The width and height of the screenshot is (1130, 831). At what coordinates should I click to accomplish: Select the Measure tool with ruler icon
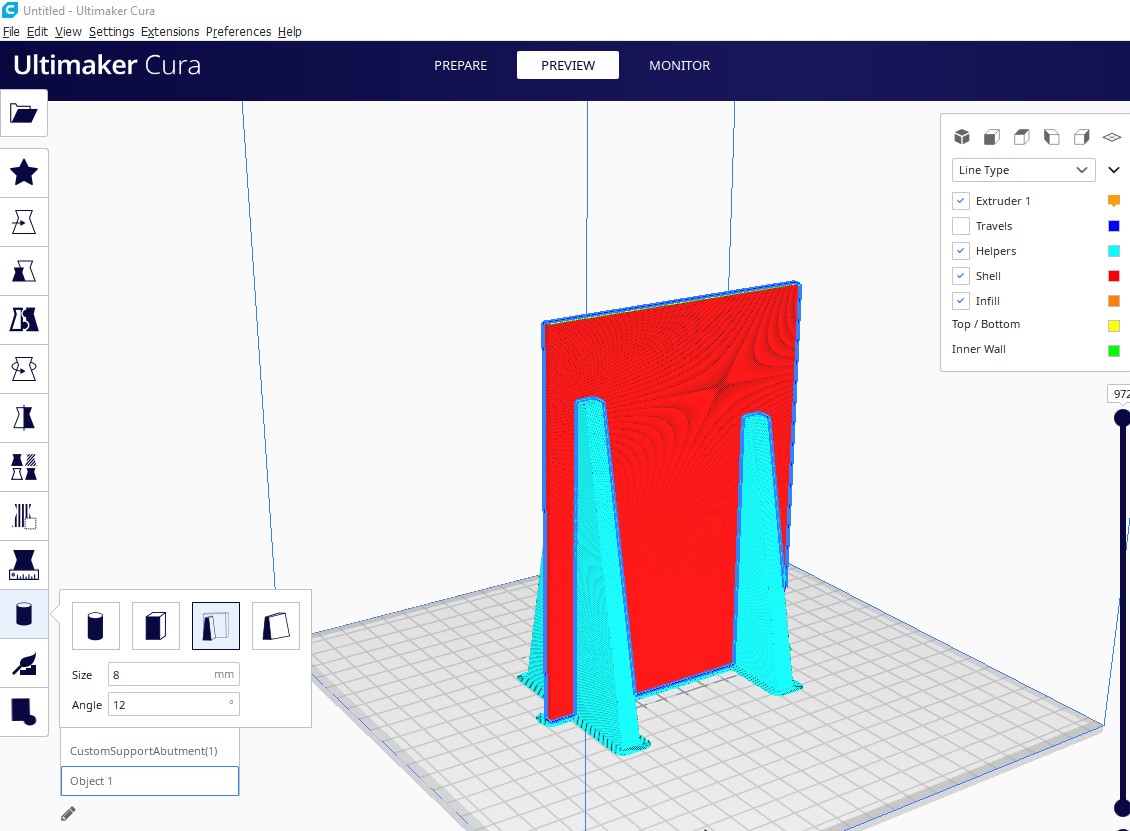point(24,565)
